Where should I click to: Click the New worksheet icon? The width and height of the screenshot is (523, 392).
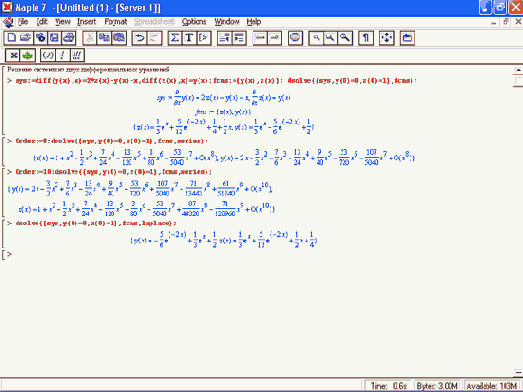(x=12, y=38)
